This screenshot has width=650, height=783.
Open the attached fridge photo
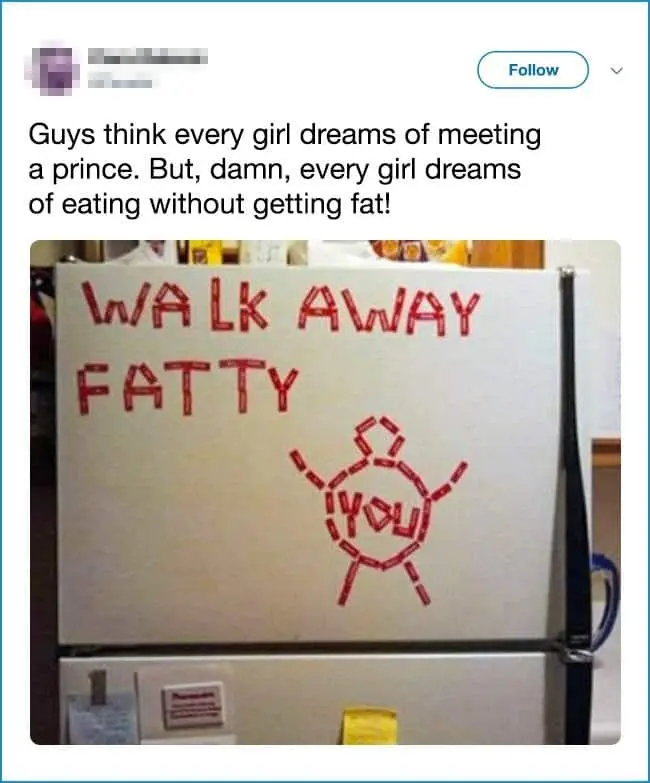tap(325, 492)
